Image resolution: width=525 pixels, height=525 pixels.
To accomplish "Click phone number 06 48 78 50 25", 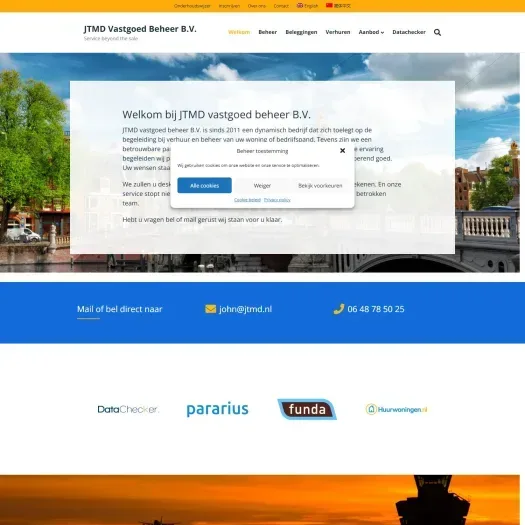I will (376, 309).
